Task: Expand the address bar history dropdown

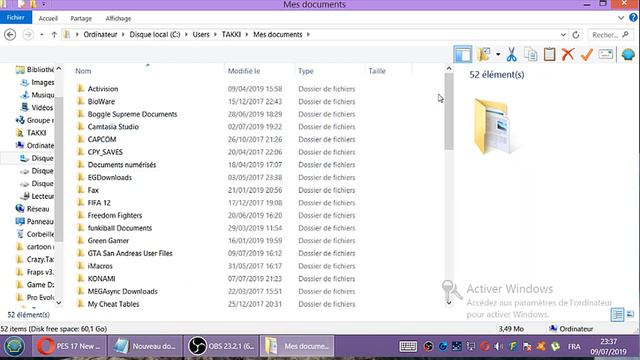Action: tap(563, 35)
